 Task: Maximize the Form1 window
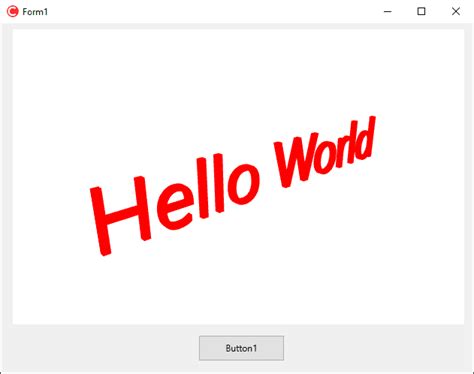click(x=421, y=11)
